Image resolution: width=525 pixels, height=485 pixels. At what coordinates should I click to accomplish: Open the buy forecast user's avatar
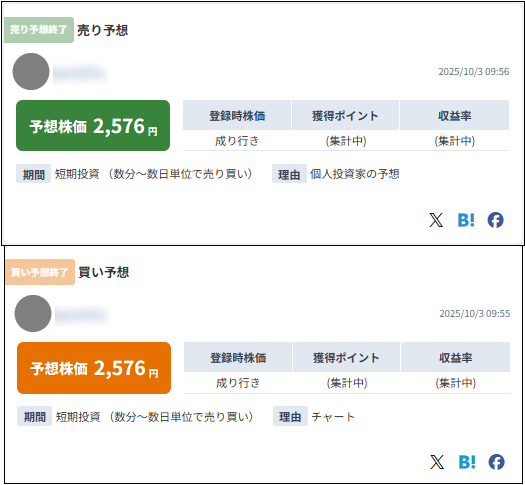pyautogui.click(x=33, y=314)
